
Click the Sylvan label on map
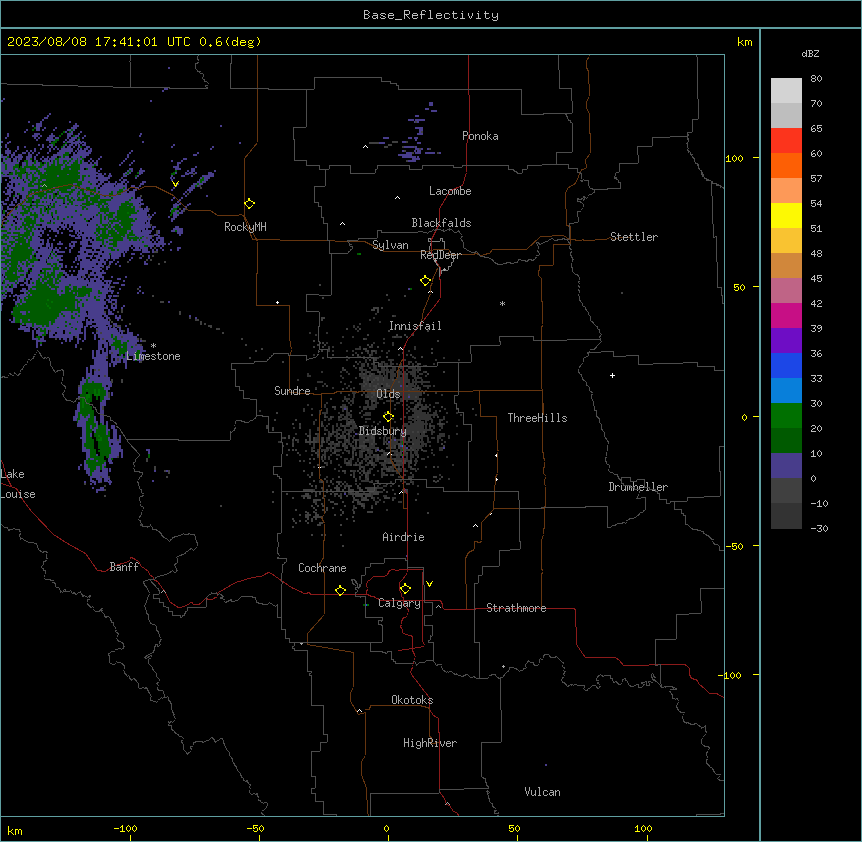[x=390, y=245]
